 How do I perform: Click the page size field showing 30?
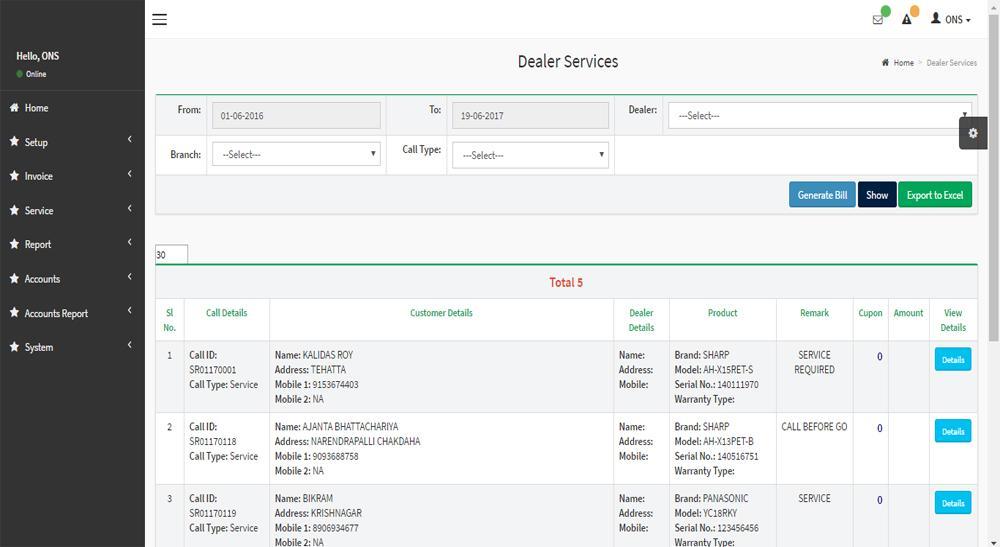point(171,254)
